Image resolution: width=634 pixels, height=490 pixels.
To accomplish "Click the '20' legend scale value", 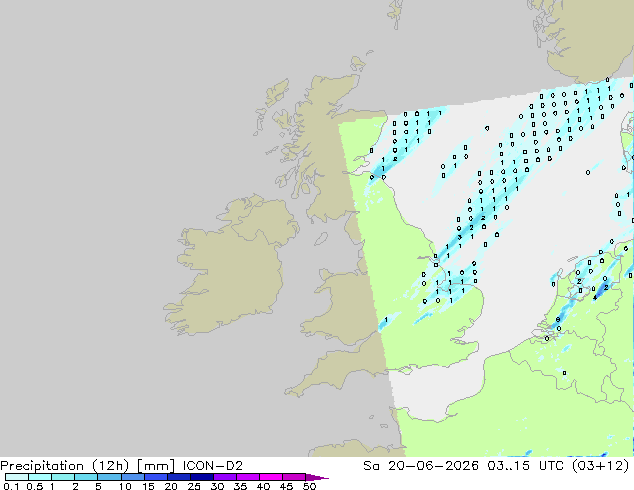I will (171, 486).
